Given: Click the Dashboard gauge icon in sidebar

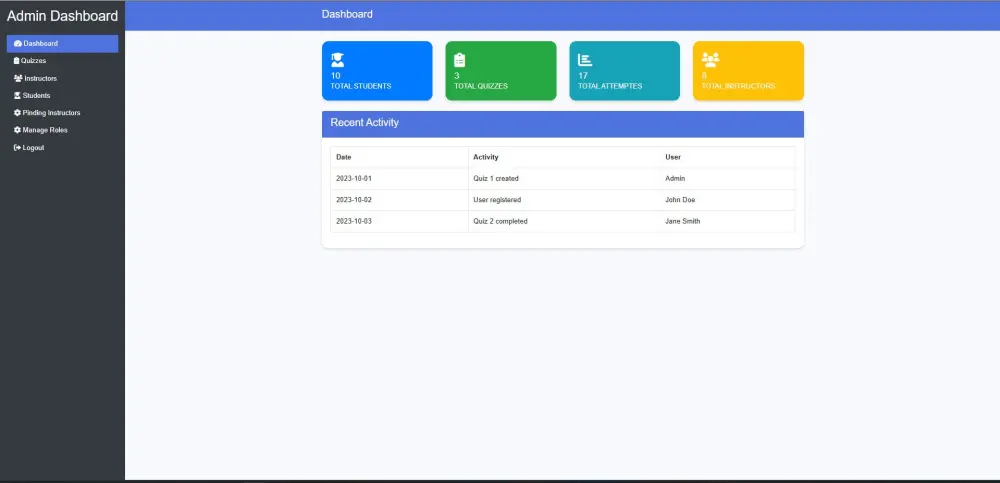Looking at the screenshot, I should coord(18,44).
